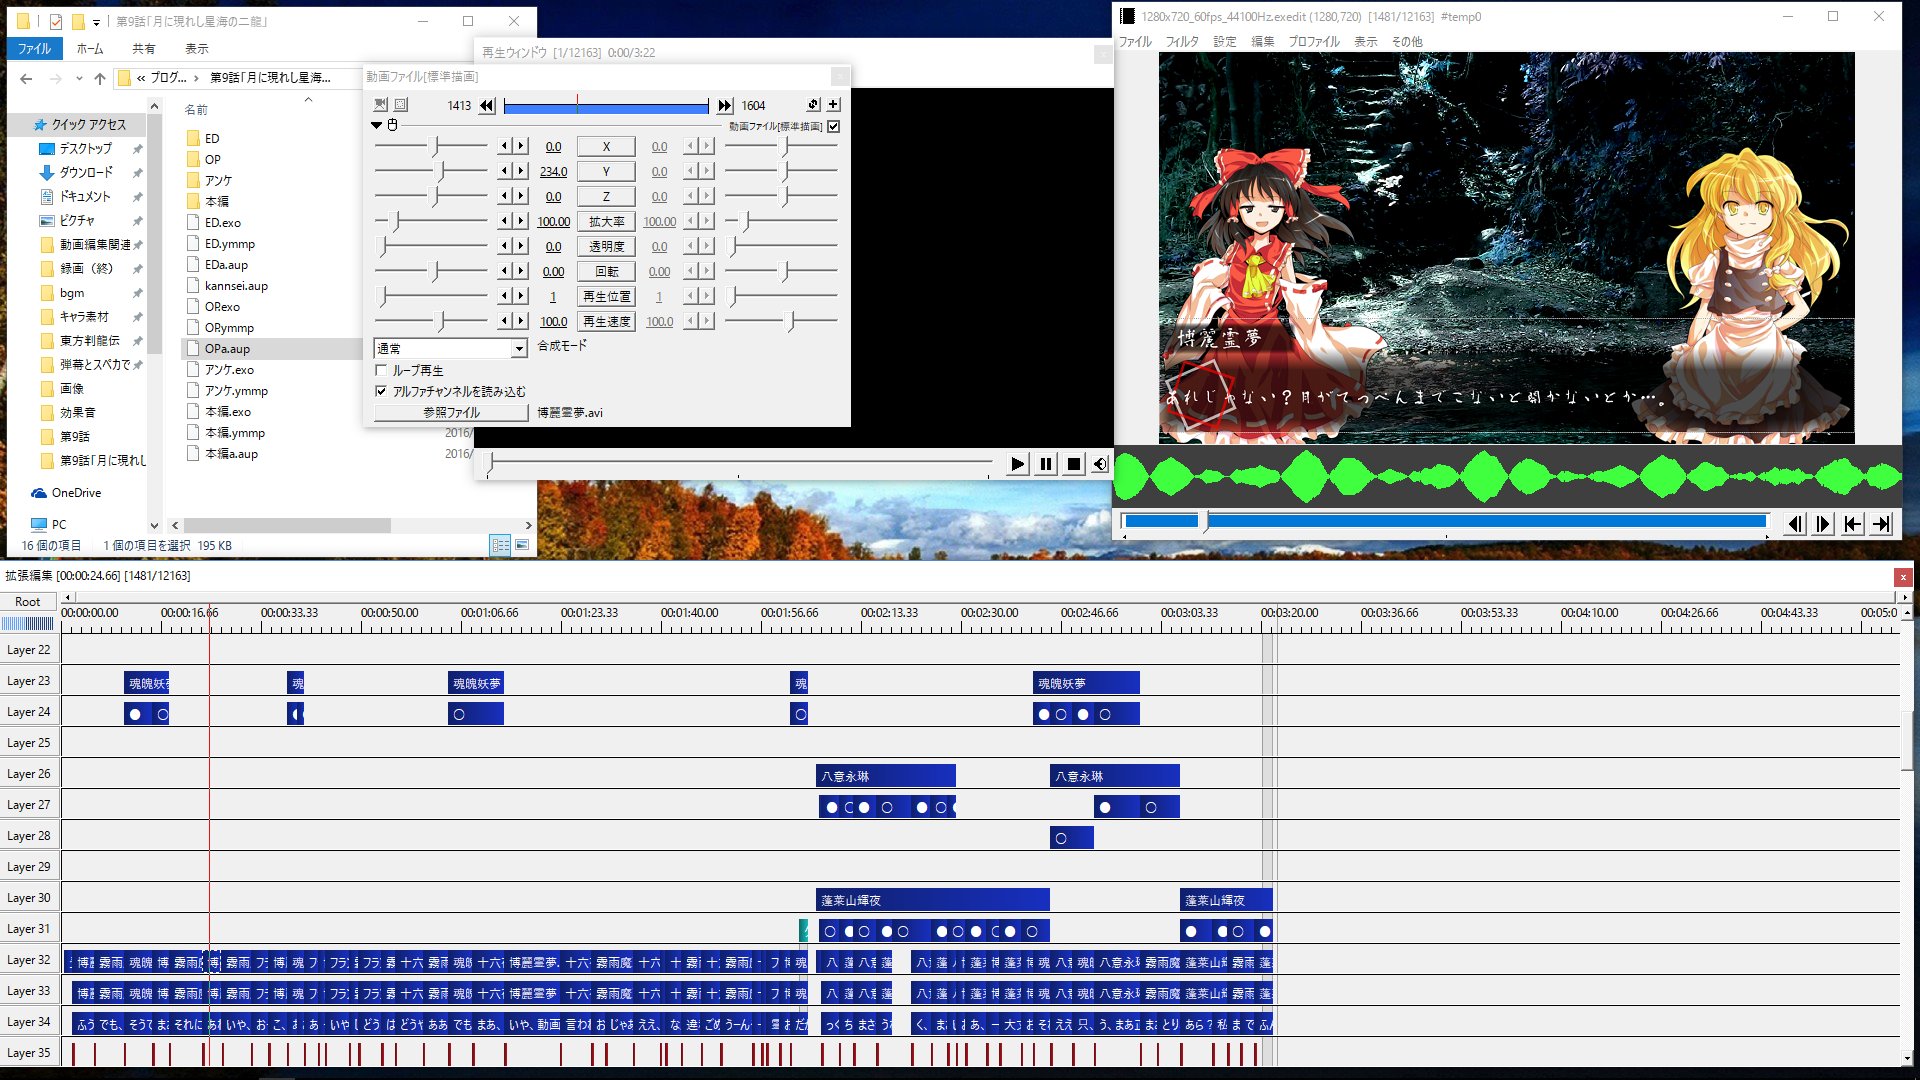Image resolution: width=1920 pixels, height=1080 pixels.
Task: Open 合成モード blend mode dropdown
Action: pos(519,348)
